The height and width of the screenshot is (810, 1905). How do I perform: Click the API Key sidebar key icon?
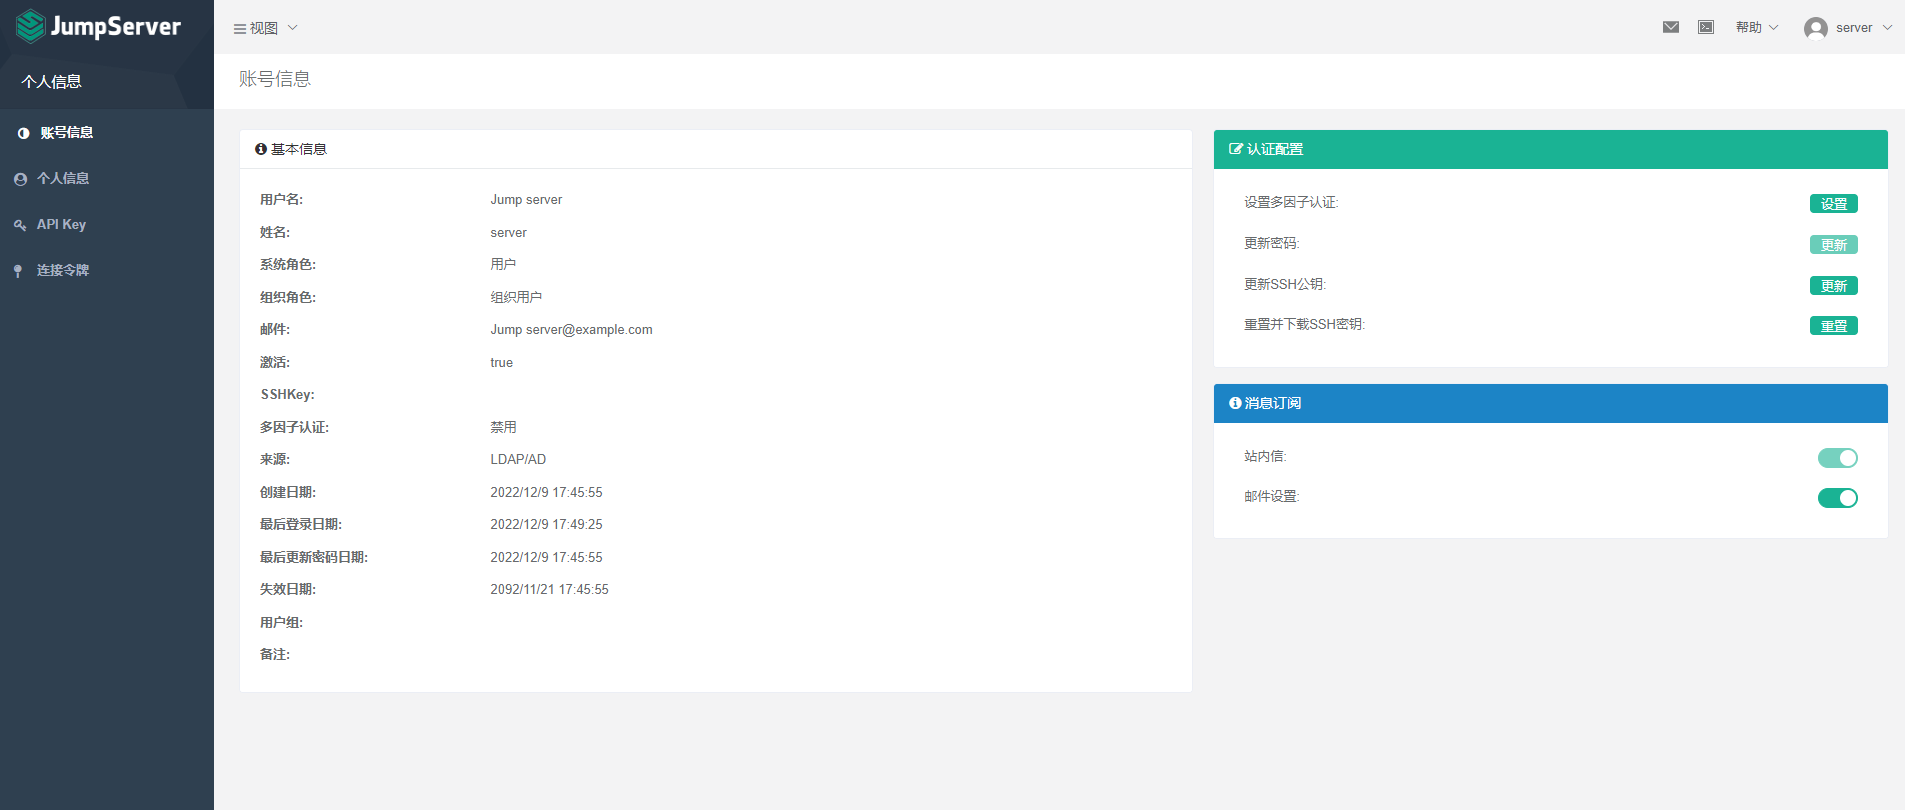pos(20,225)
